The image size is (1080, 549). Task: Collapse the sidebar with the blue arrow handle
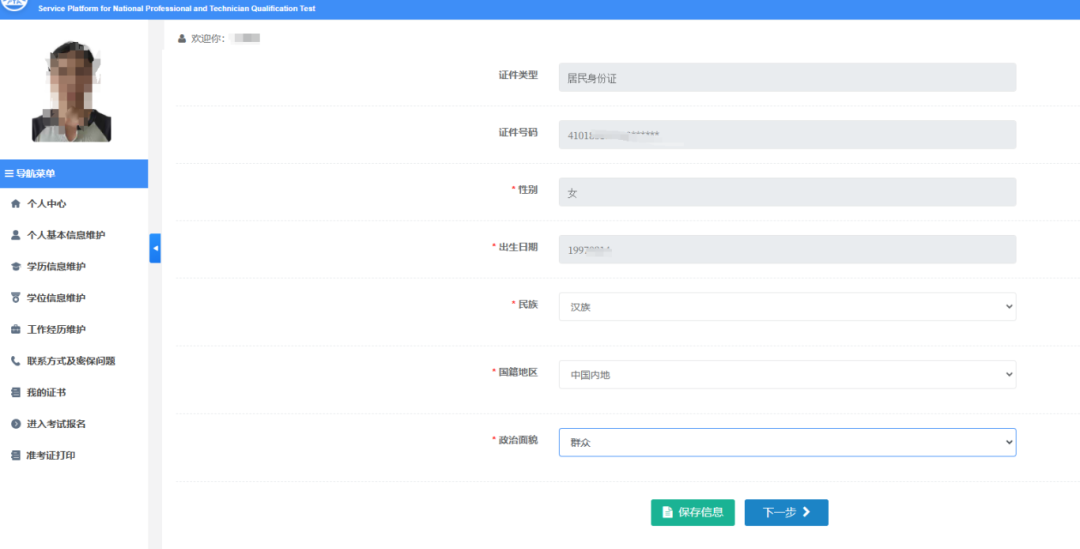[155, 248]
